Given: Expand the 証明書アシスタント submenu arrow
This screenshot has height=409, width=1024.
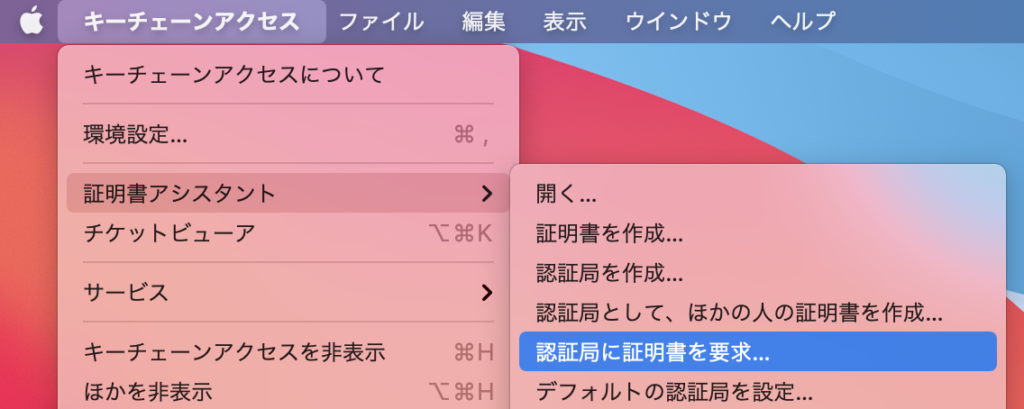Looking at the screenshot, I should (487, 192).
